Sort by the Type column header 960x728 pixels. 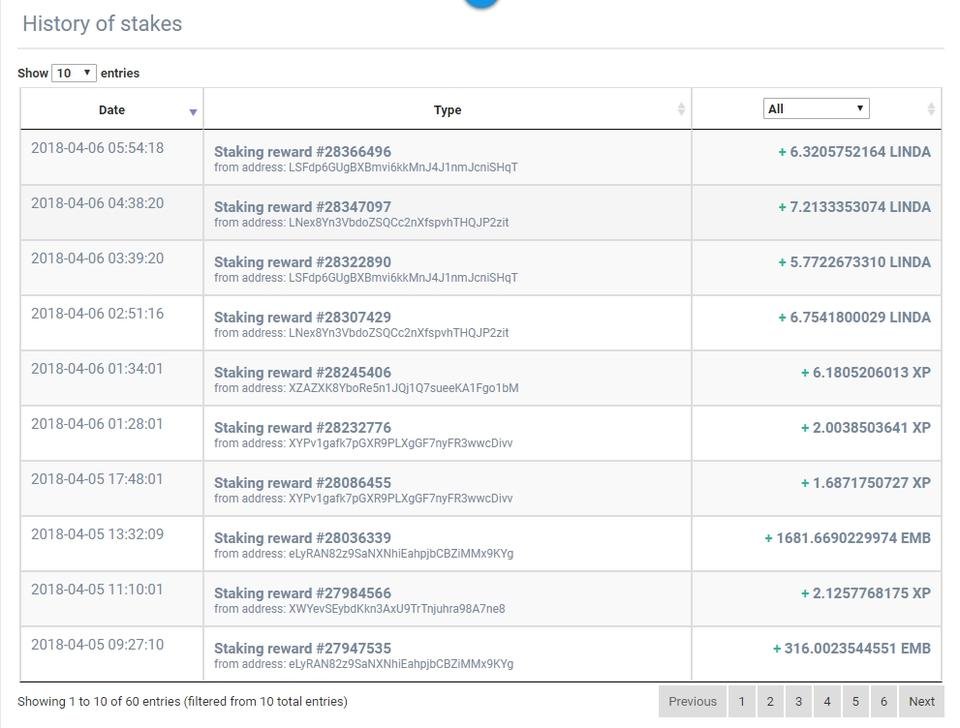(447, 110)
